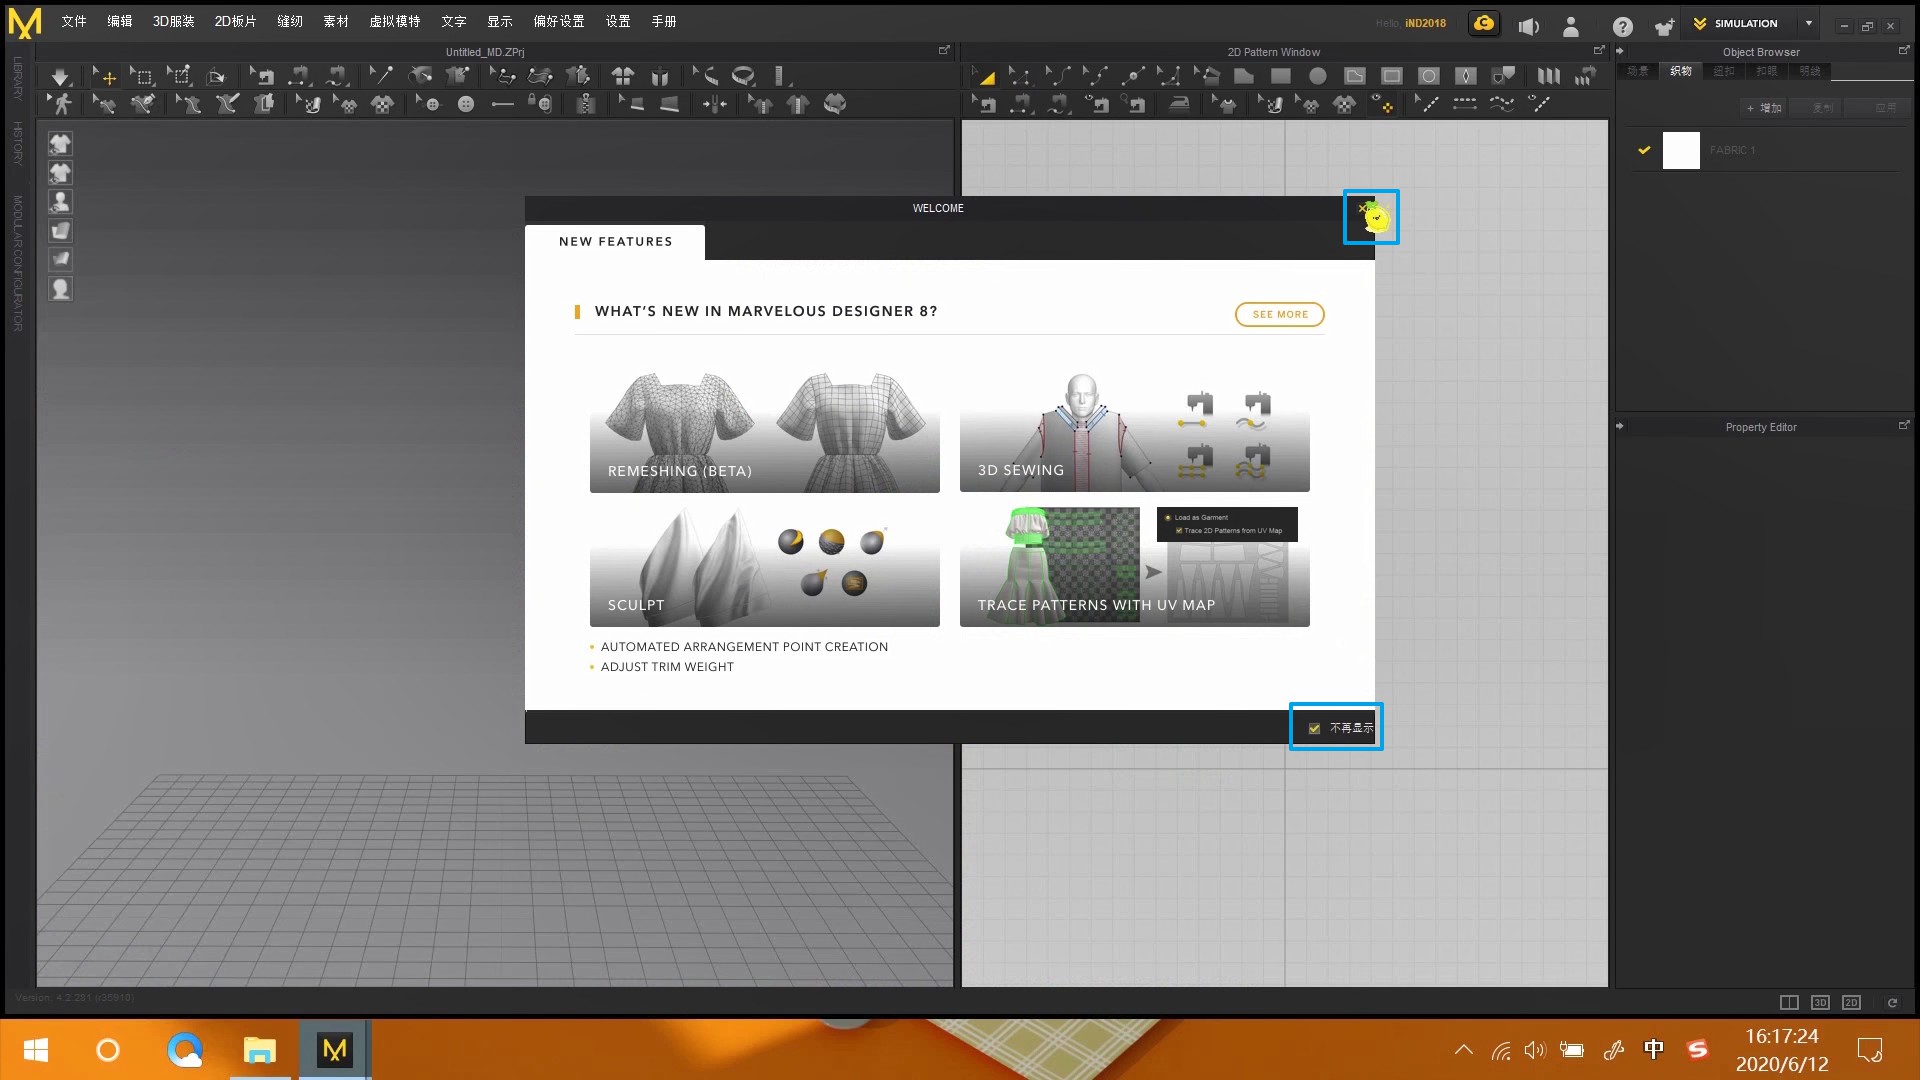Viewport: 1920px width, 1080px height.
Task: Click the Simulate down-arrow icon in 3D toolbar
Action: [x=60, y=76]
